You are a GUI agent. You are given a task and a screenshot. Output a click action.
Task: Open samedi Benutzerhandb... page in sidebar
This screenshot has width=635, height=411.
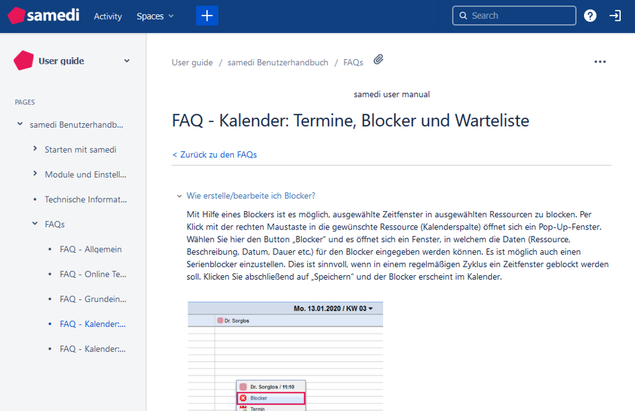click(x=76, y=125)
